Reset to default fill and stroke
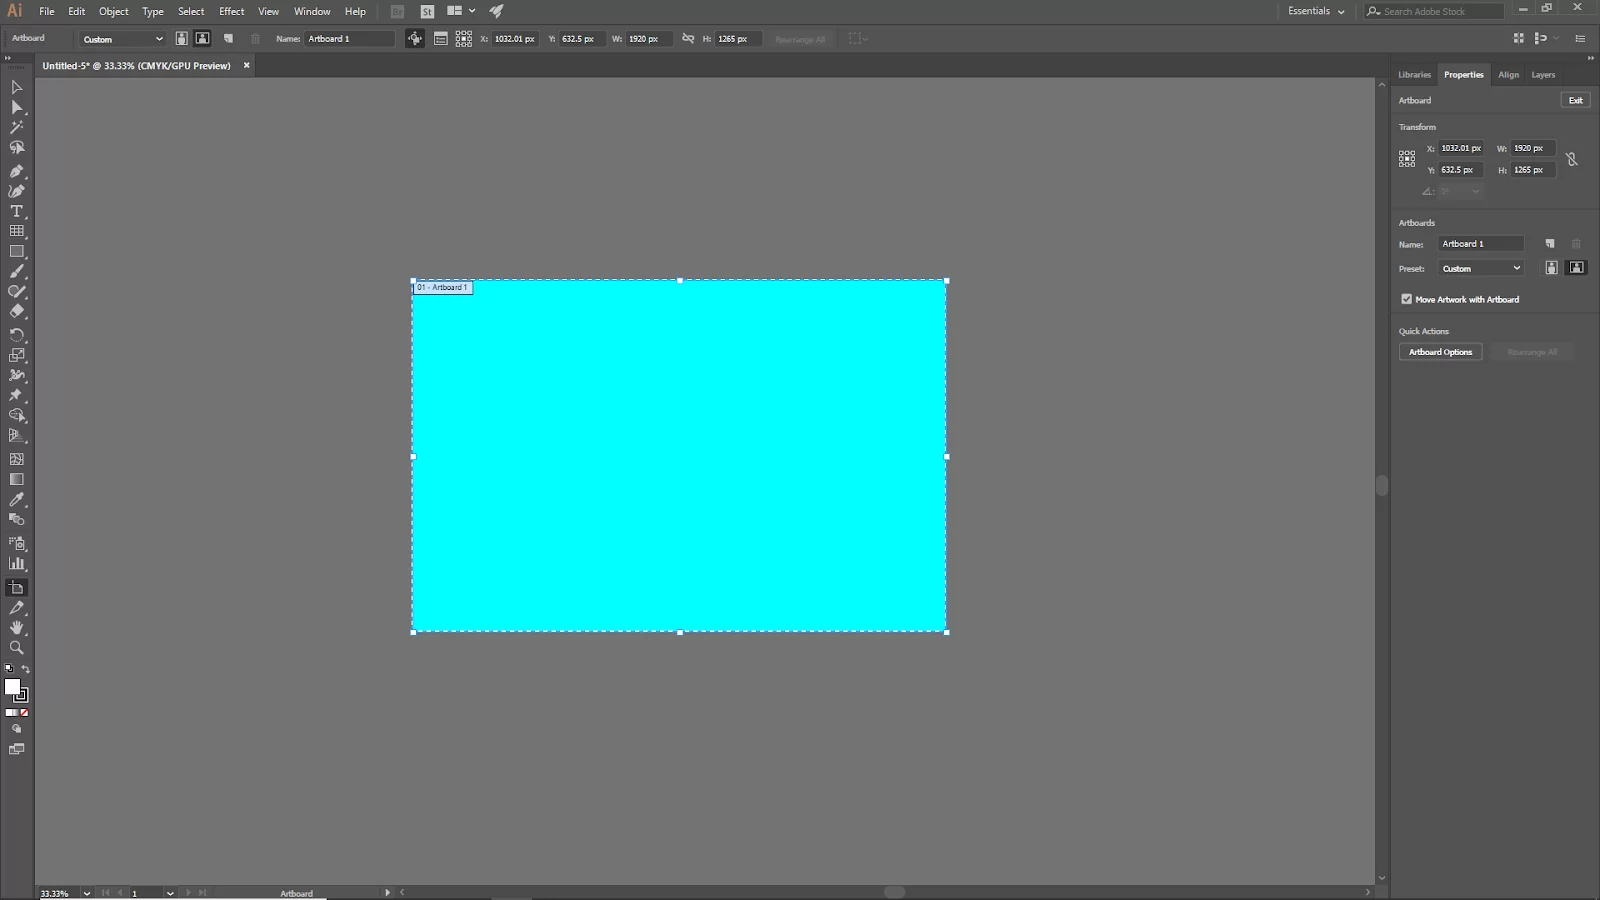Image resolution: width=1600 pixels, height=900 pixels. [x=9, y=669]
